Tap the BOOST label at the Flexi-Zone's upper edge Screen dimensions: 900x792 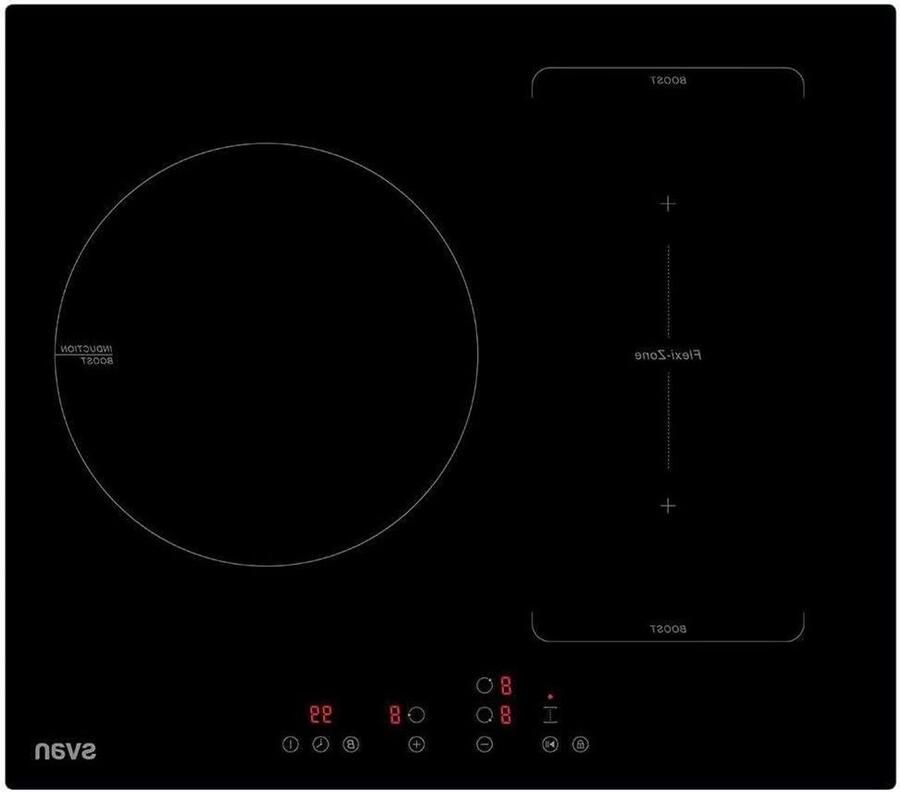(668, 80)
